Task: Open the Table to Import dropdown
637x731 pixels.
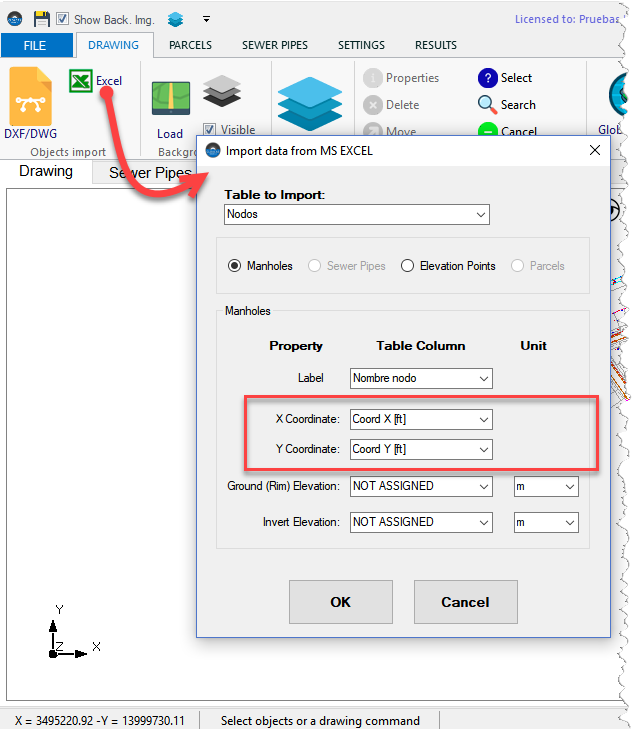Action: [357, 214]
